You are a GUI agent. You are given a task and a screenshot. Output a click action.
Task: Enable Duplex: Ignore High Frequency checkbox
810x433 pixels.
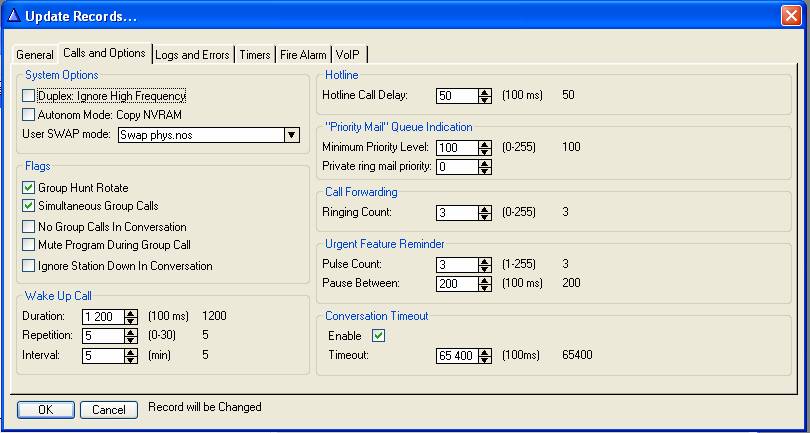(x=29, y=96)
